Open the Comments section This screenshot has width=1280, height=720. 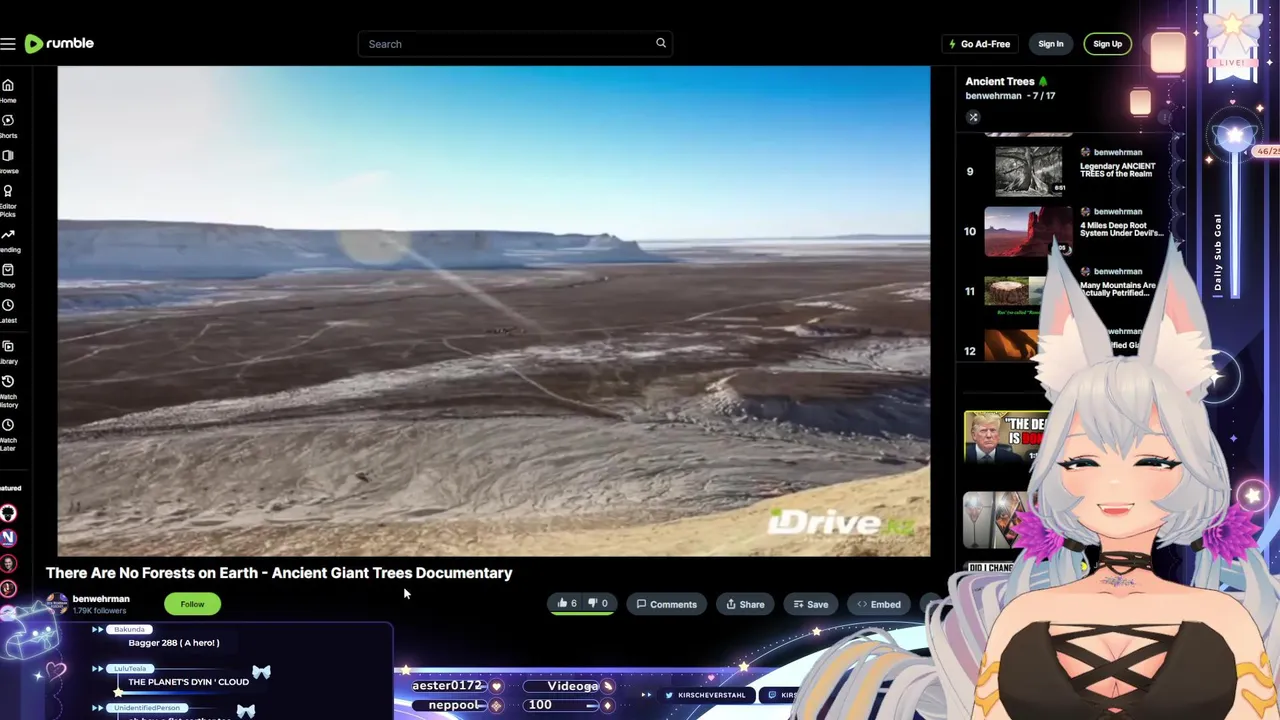[x=666, y=604]
